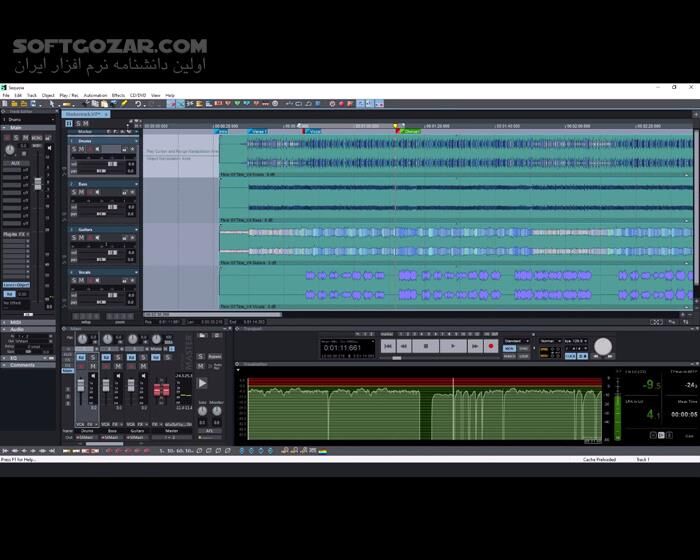Mute the Guitars track in arranger
Image resolution: width=700 pixels, height=560 pixels.
(81, 238)
